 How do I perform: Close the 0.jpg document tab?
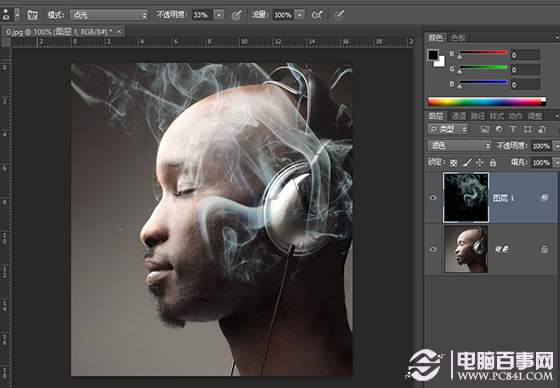119,31
